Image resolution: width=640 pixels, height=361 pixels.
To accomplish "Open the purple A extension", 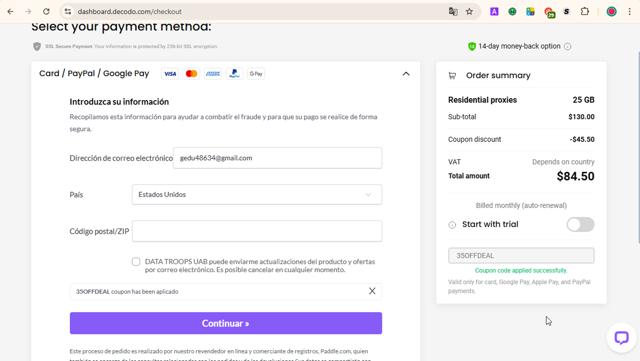I will (494, 11).
